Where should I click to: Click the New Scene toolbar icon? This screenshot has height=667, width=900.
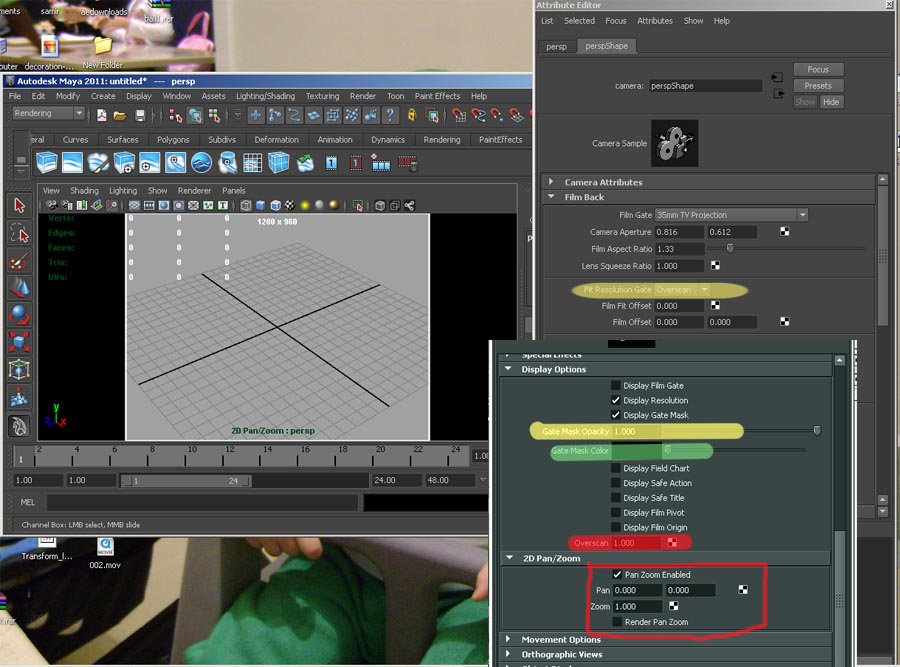(x=102, y=115)
